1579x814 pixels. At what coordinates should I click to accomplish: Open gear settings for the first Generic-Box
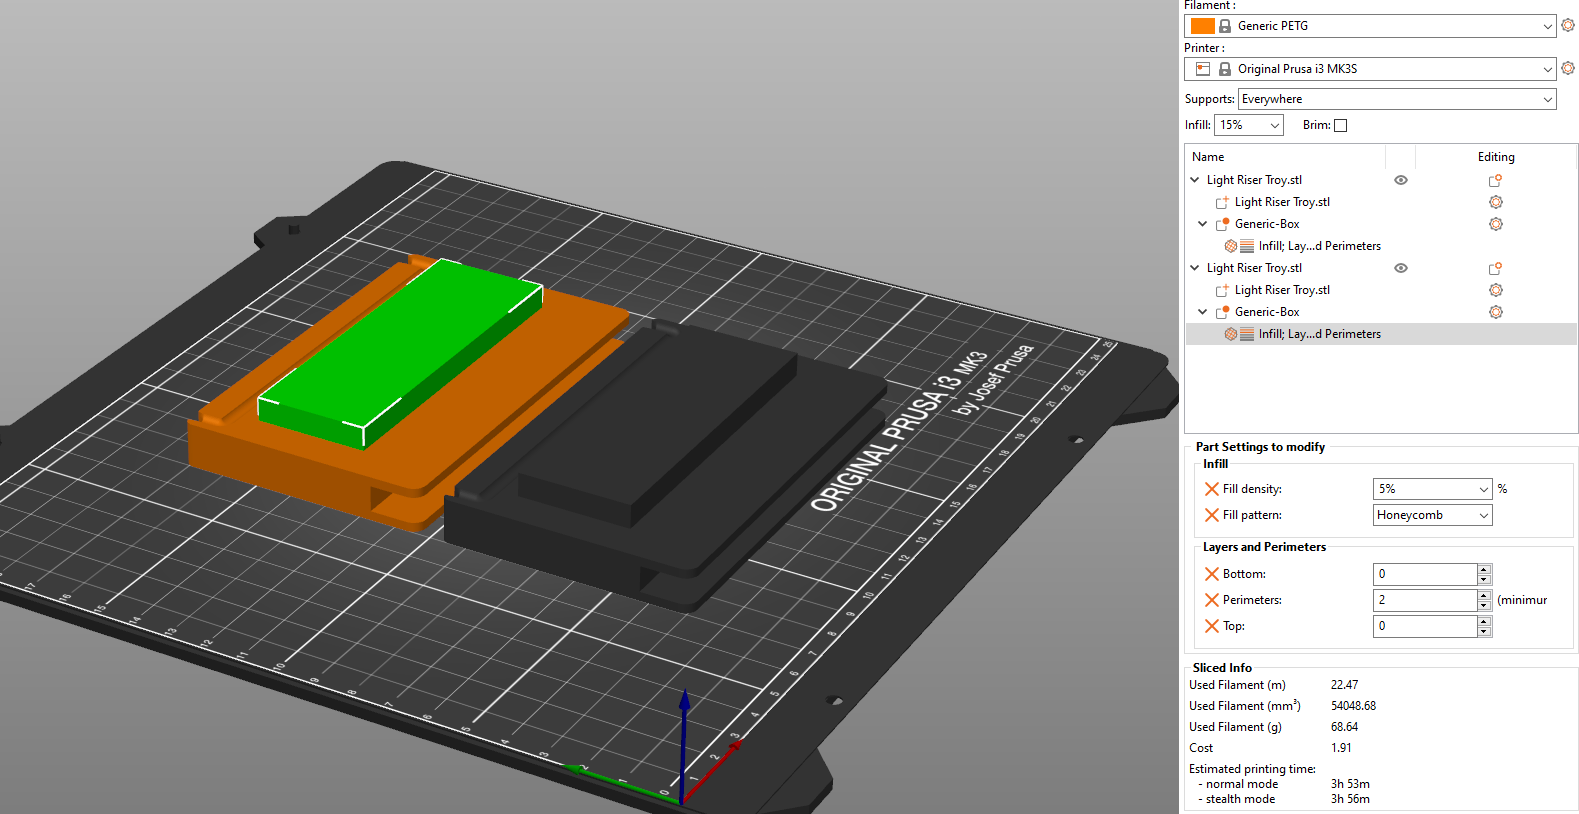[1496, 224]
